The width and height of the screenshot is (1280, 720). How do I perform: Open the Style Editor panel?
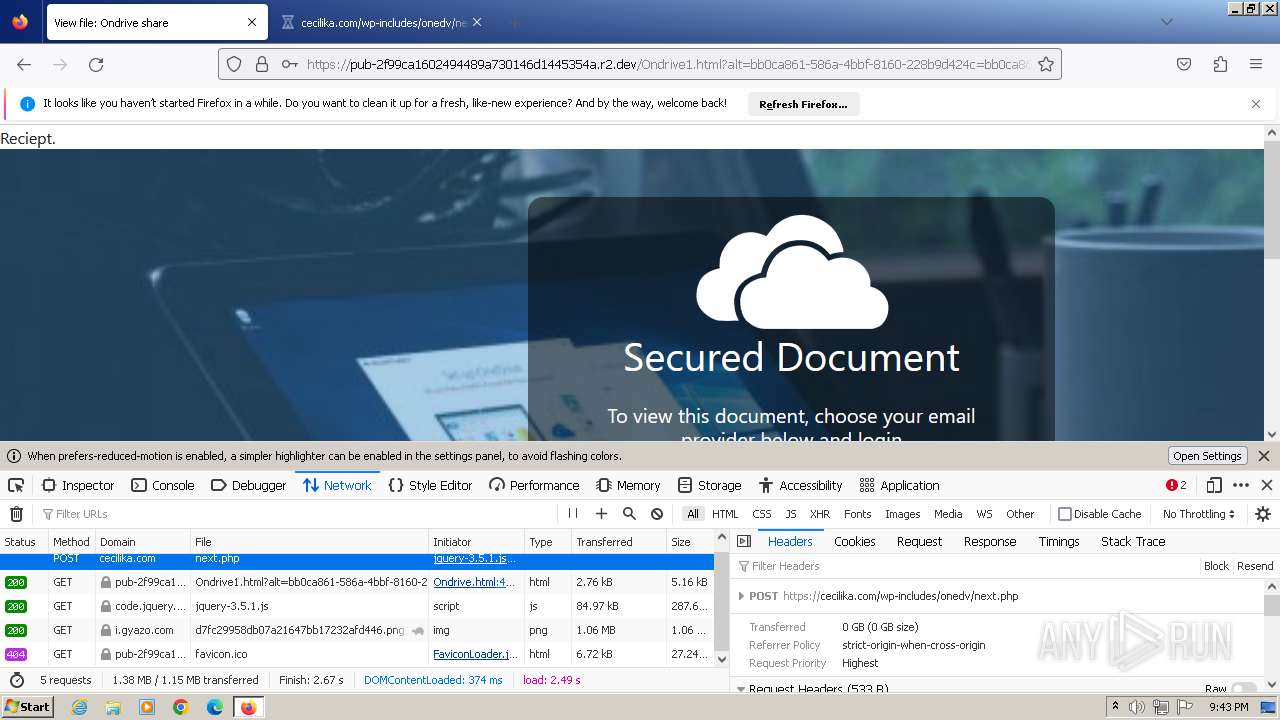[x=430, y=485]
